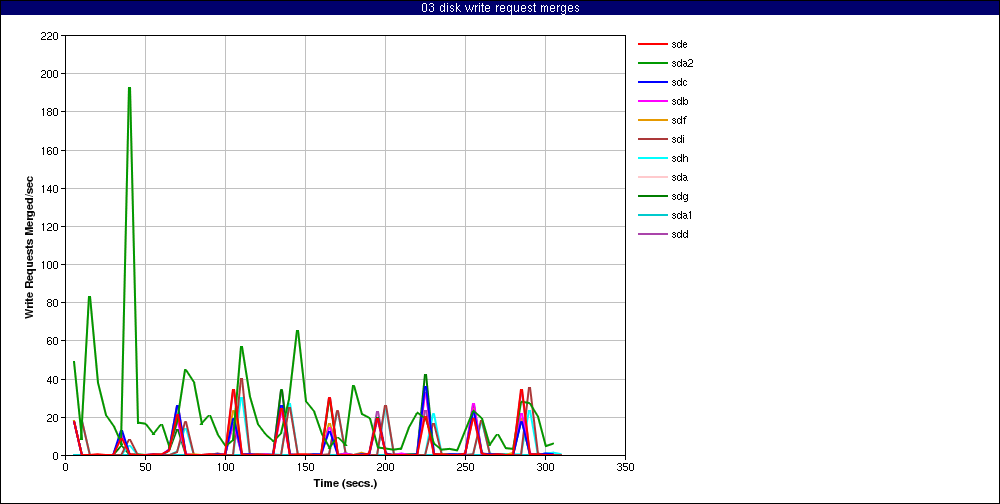Click the 250 tick on the time axis

coord(465,466)
